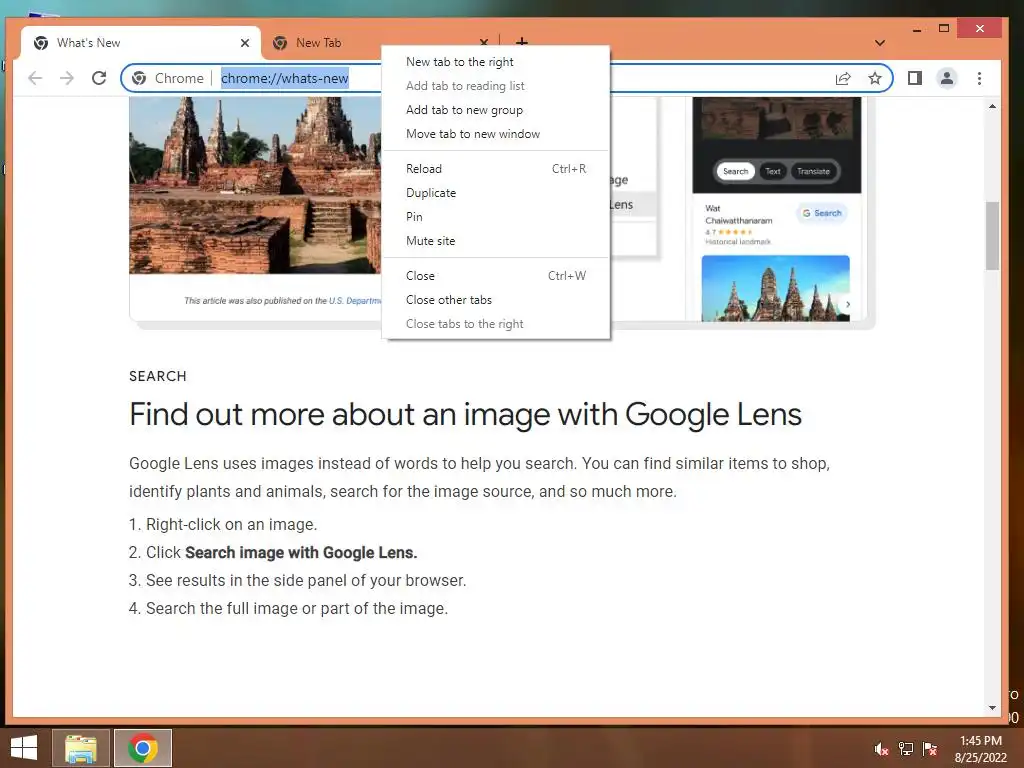Click next arrow on temple thumbnail

tap(848, 304)
